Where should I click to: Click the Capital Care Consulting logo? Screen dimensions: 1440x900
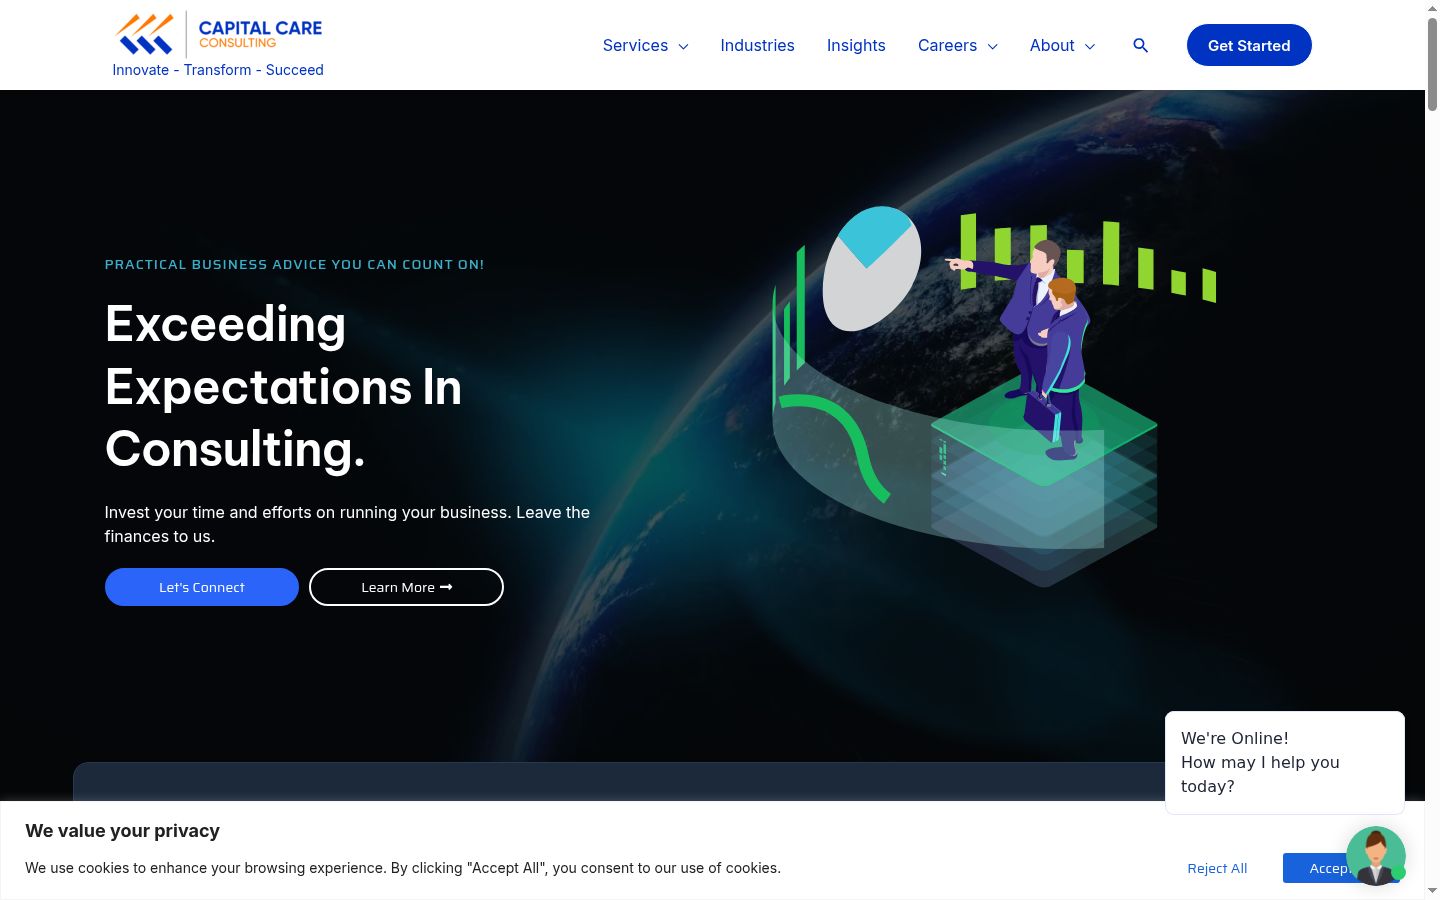(x=219, y=34)
